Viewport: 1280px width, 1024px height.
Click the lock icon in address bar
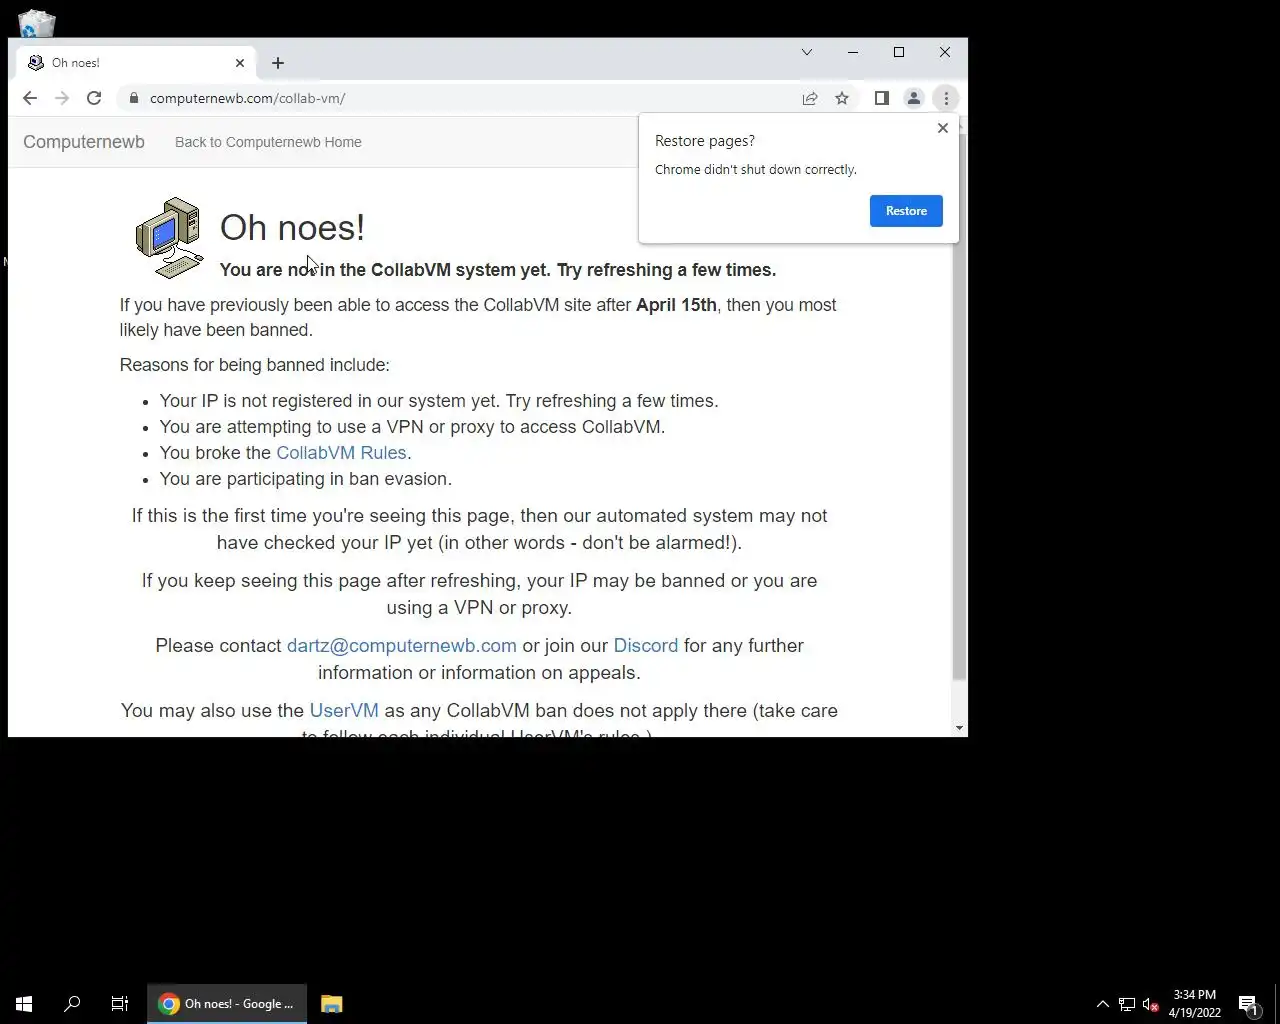coord(132,98)
